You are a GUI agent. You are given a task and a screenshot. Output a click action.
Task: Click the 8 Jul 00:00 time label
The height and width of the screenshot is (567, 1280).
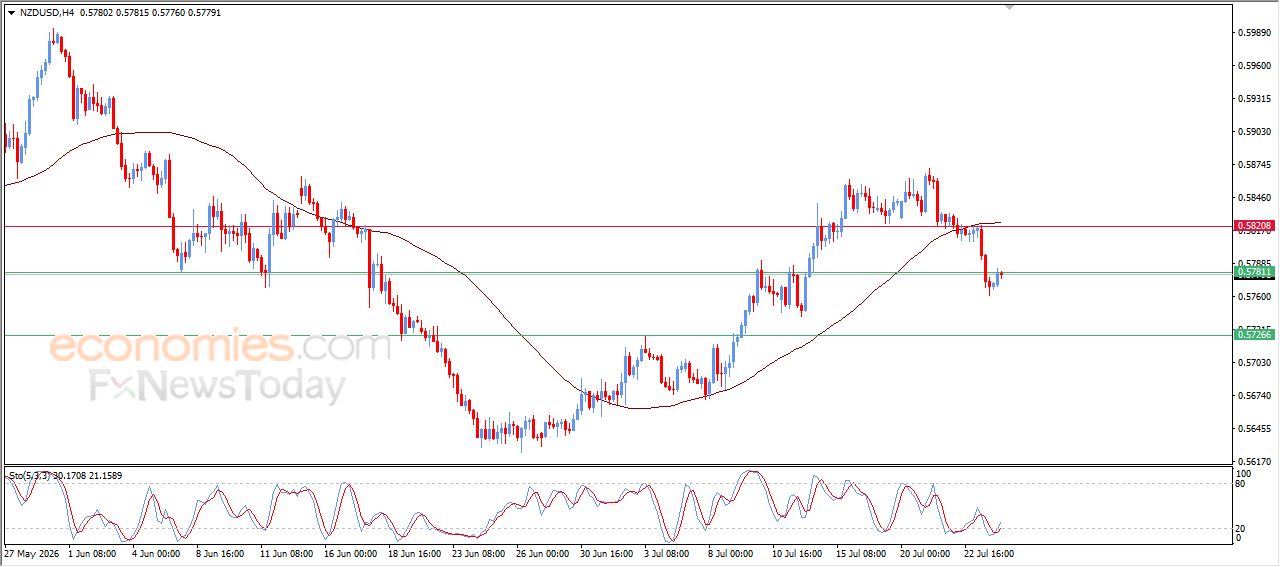pyautogui.click(x=729, y=552)
